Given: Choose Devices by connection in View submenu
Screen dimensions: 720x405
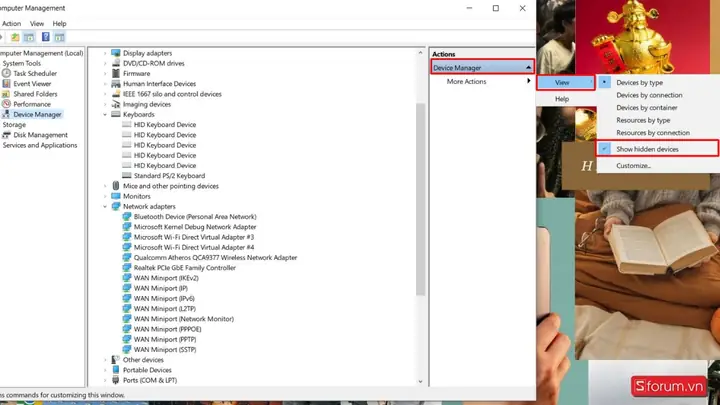Looking at the screenshot, I should point(649,95).
